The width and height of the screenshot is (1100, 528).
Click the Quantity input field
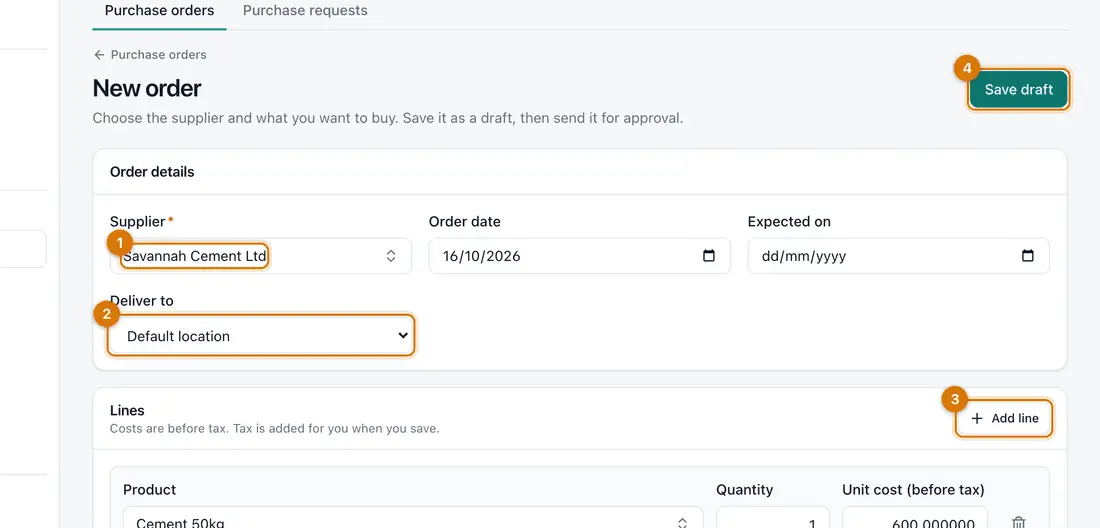772,517
